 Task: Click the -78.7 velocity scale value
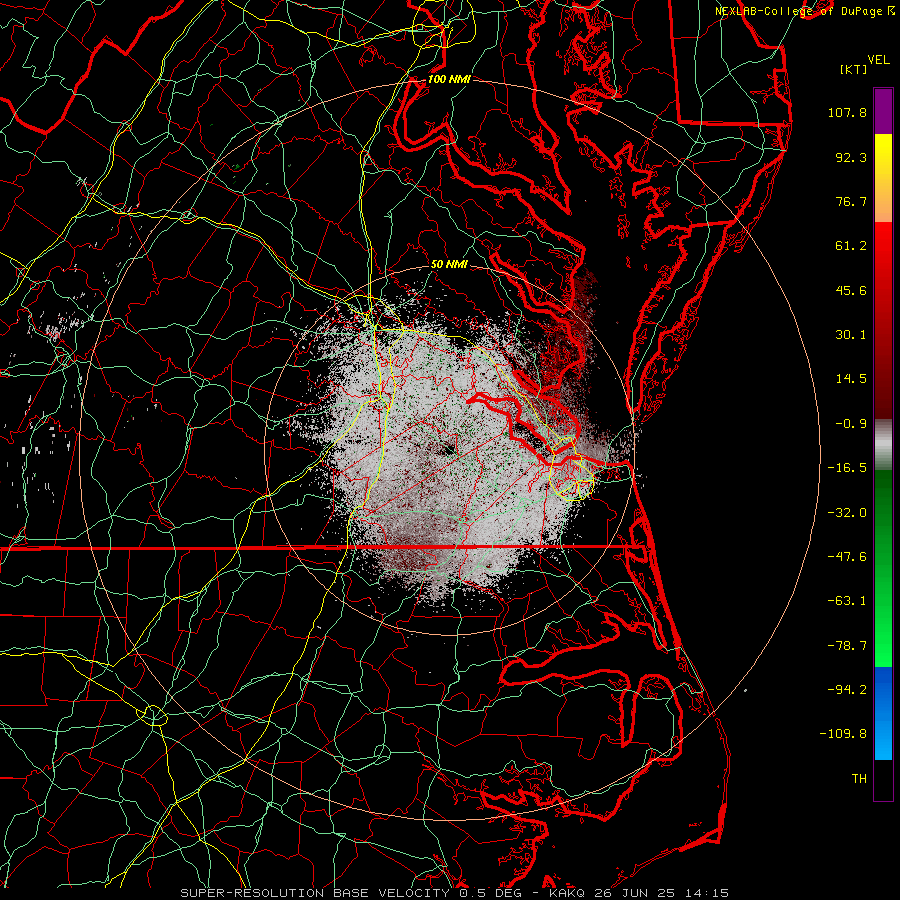click(847, 646)
